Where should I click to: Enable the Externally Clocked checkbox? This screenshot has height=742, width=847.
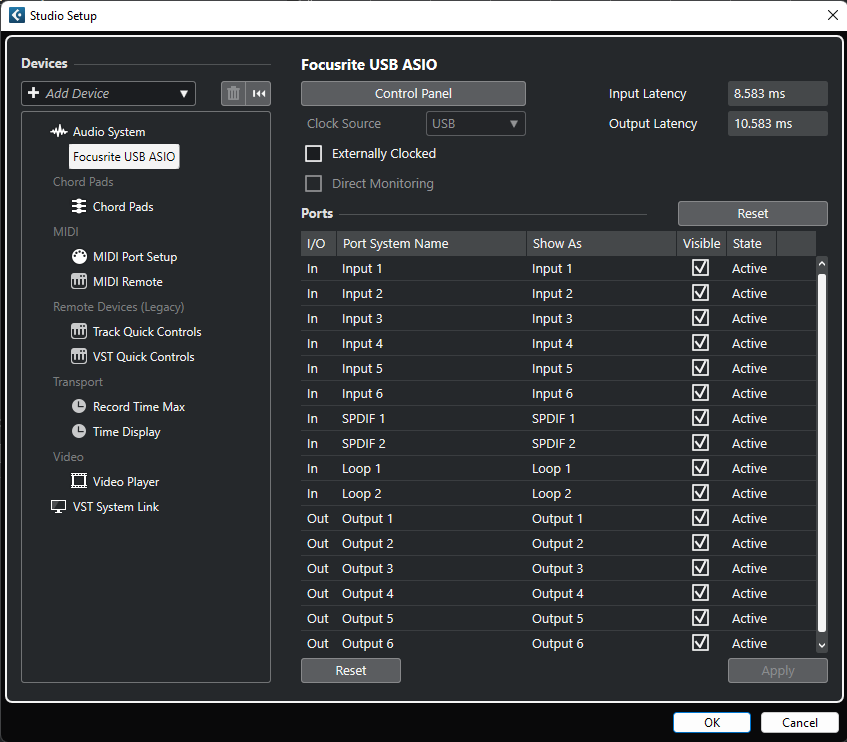coord(313,153)
